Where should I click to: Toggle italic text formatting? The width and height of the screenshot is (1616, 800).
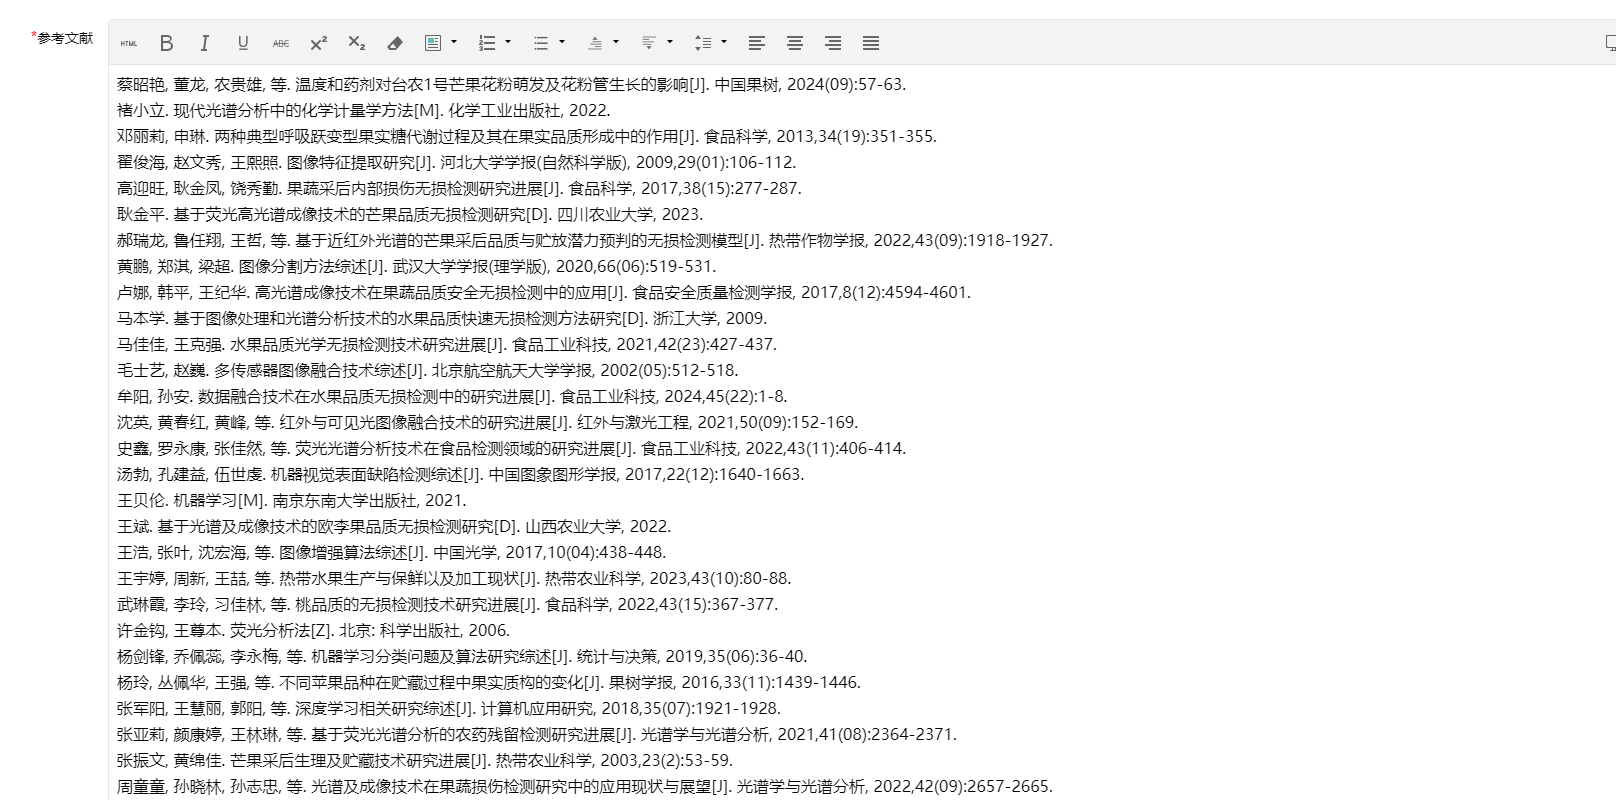pyautogui.click(x=205, y=43)
